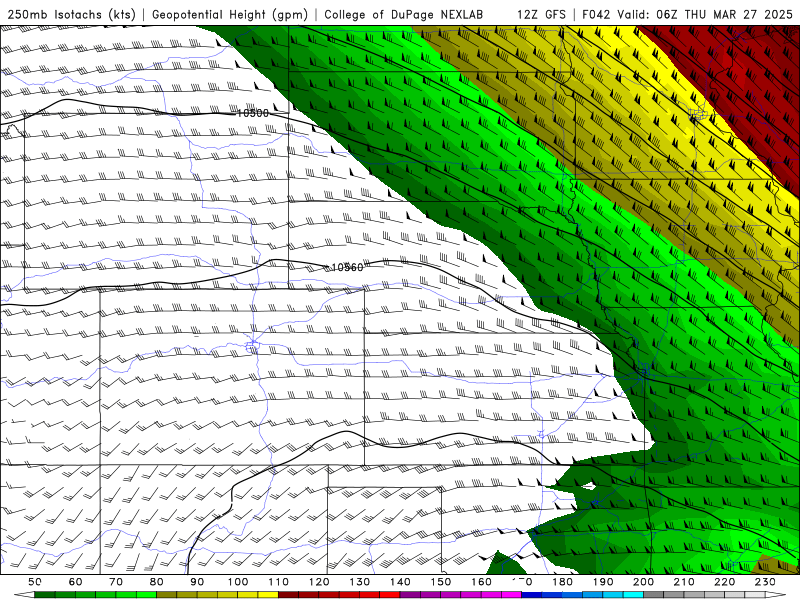The height and width of the screenshot is (600, 800).
Task: Click the "F042" forecast hour text
Action: 596,15
